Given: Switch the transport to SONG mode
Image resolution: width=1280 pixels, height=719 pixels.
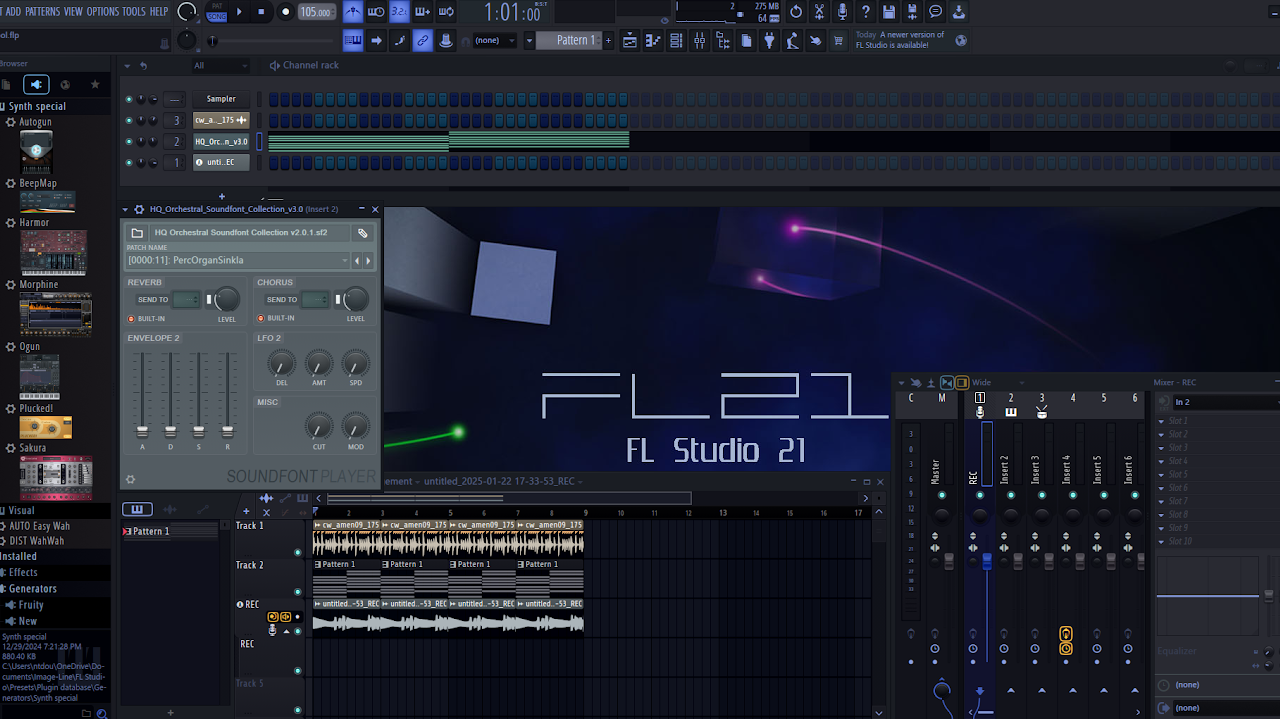Looking at the screenshot, I should [x=218, y=17].
